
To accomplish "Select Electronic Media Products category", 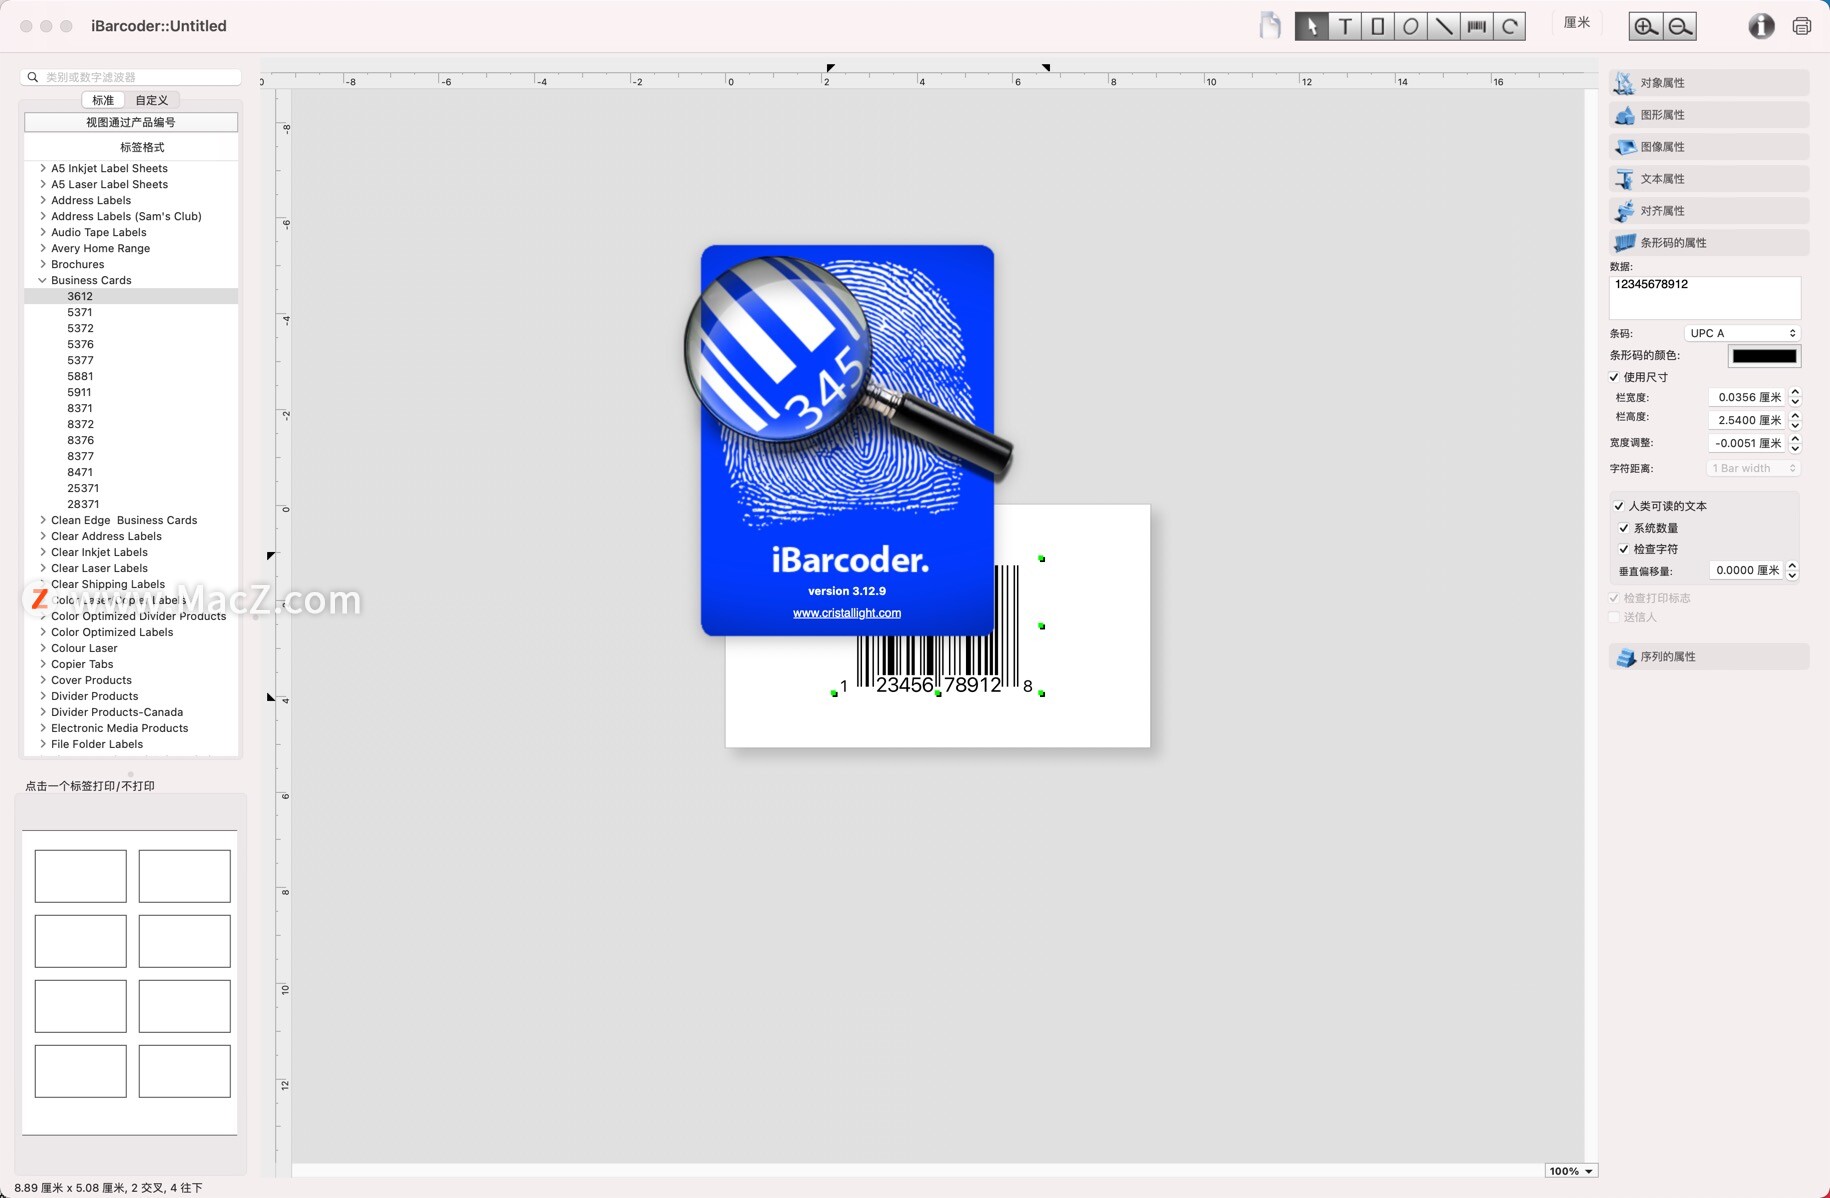I will pyautogui.click(x=120, y=728).
